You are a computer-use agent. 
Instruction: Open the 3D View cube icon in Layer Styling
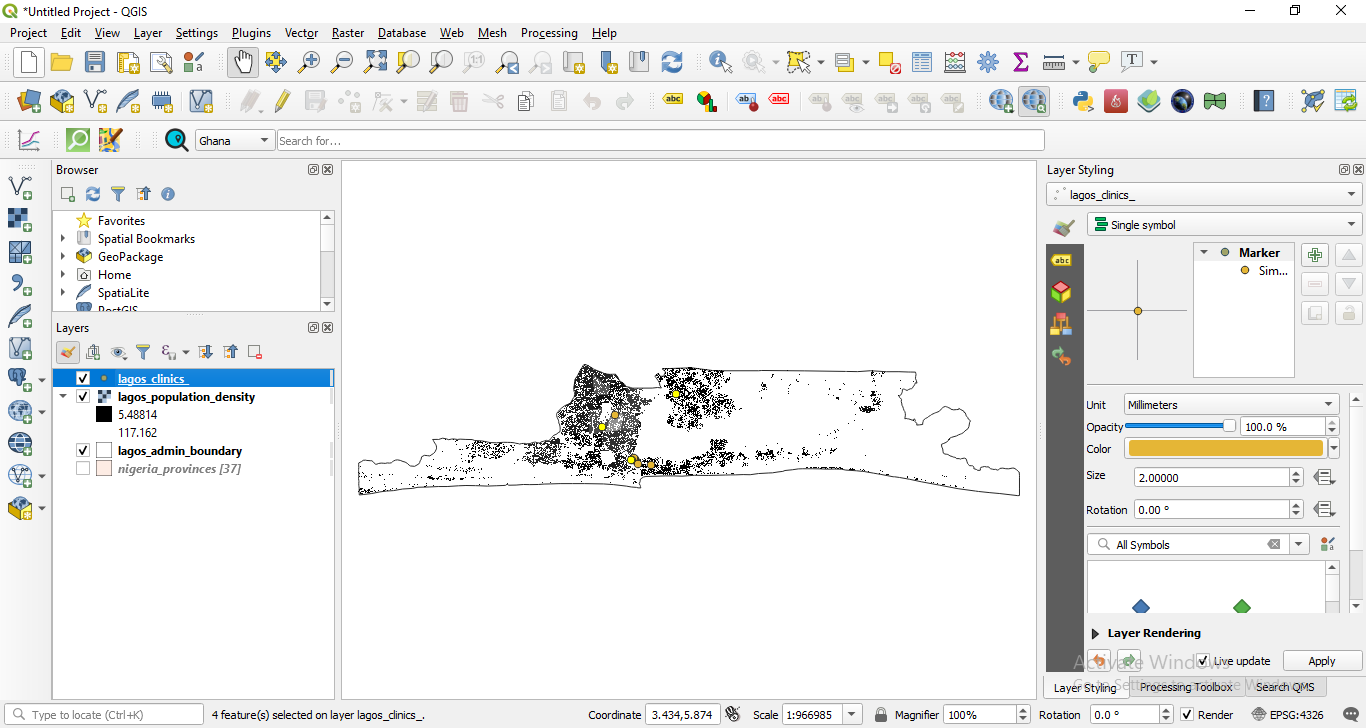[x=1061, y=292]
